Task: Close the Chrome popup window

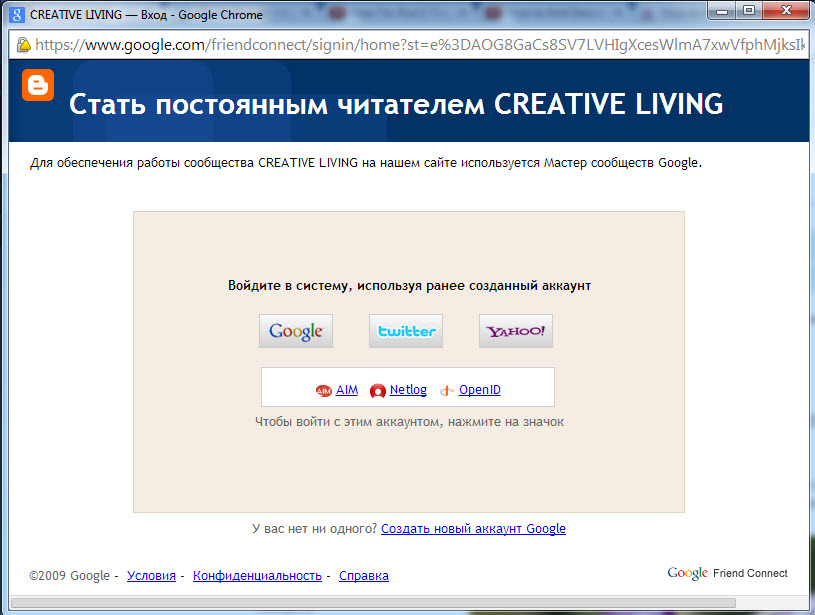Action: click(x=786, y=10)
